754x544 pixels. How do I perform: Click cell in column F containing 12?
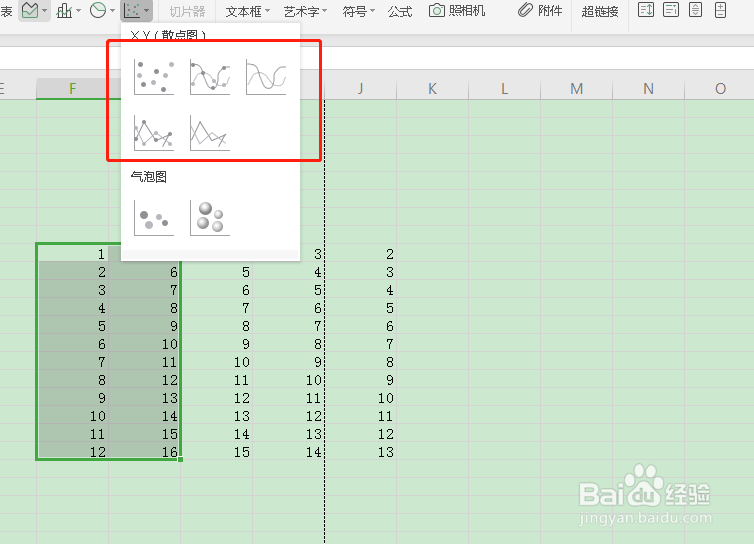(73, 452)
